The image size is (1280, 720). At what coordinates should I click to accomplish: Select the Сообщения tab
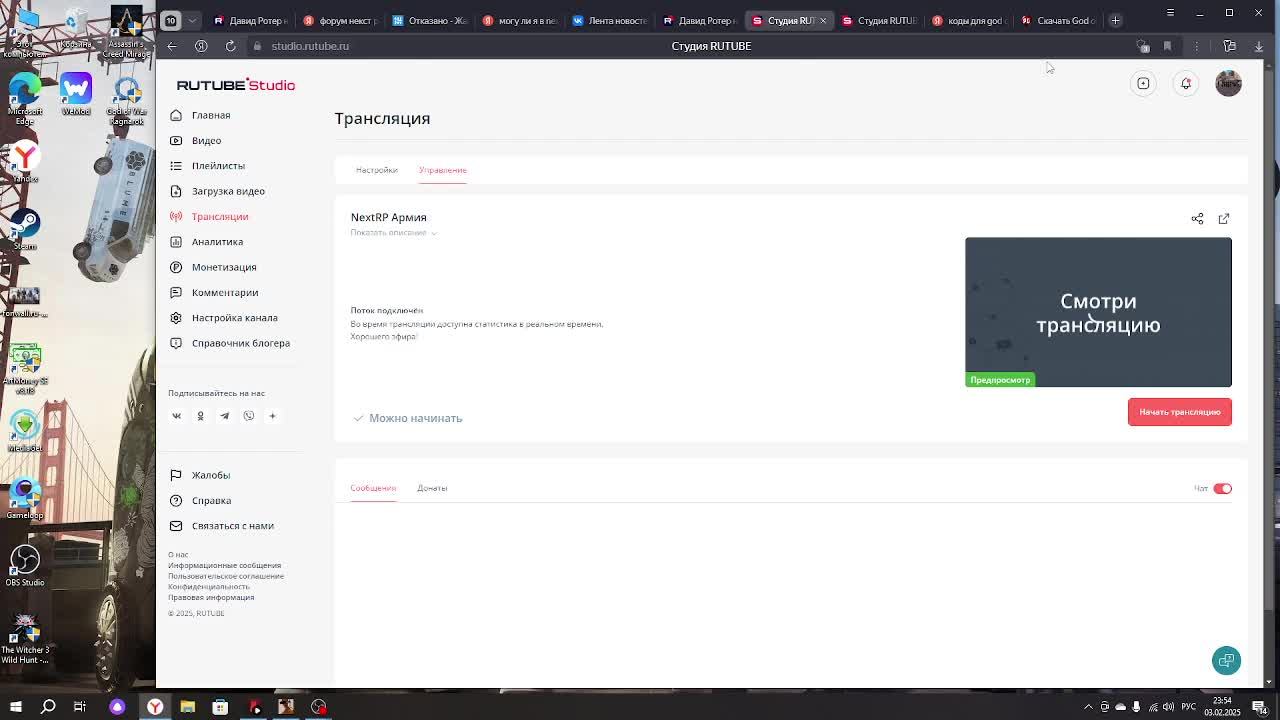pyautogui.click(x=373, y=488)
